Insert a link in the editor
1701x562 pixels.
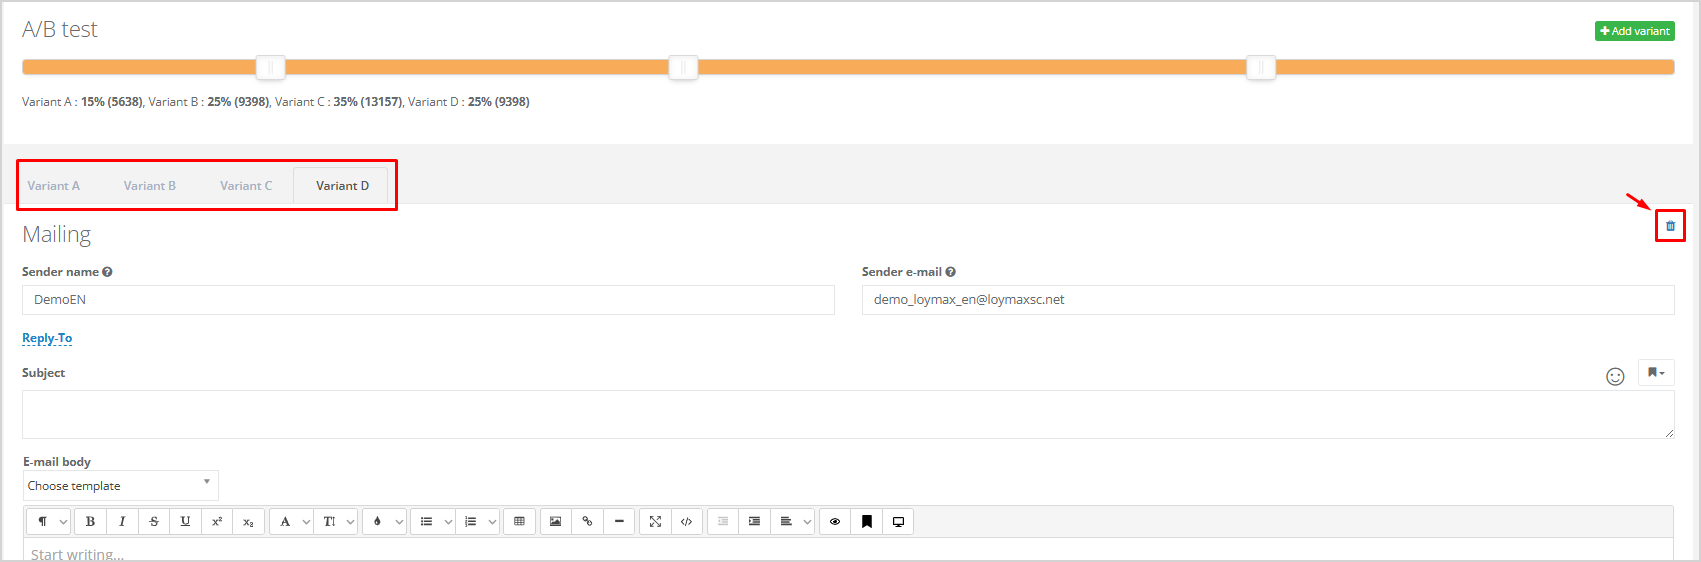click(x=587, y=522)
